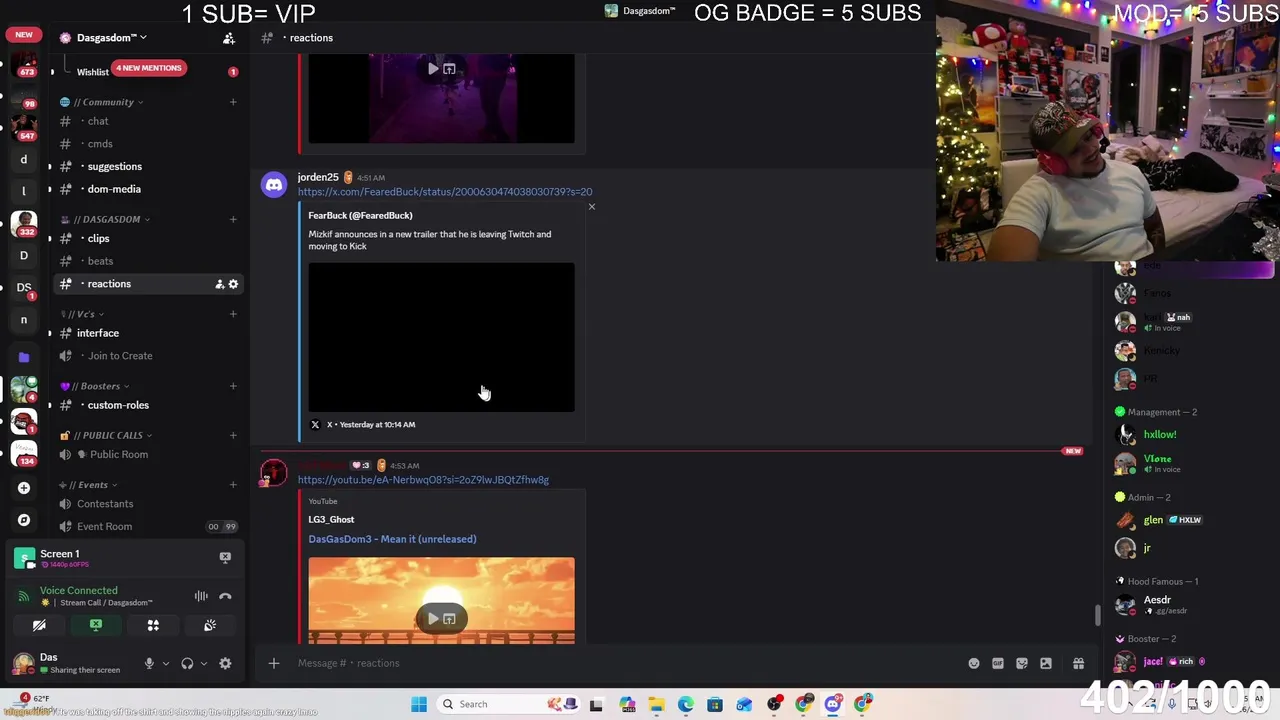Close the FearBuck embed with X

pos(591,207)
